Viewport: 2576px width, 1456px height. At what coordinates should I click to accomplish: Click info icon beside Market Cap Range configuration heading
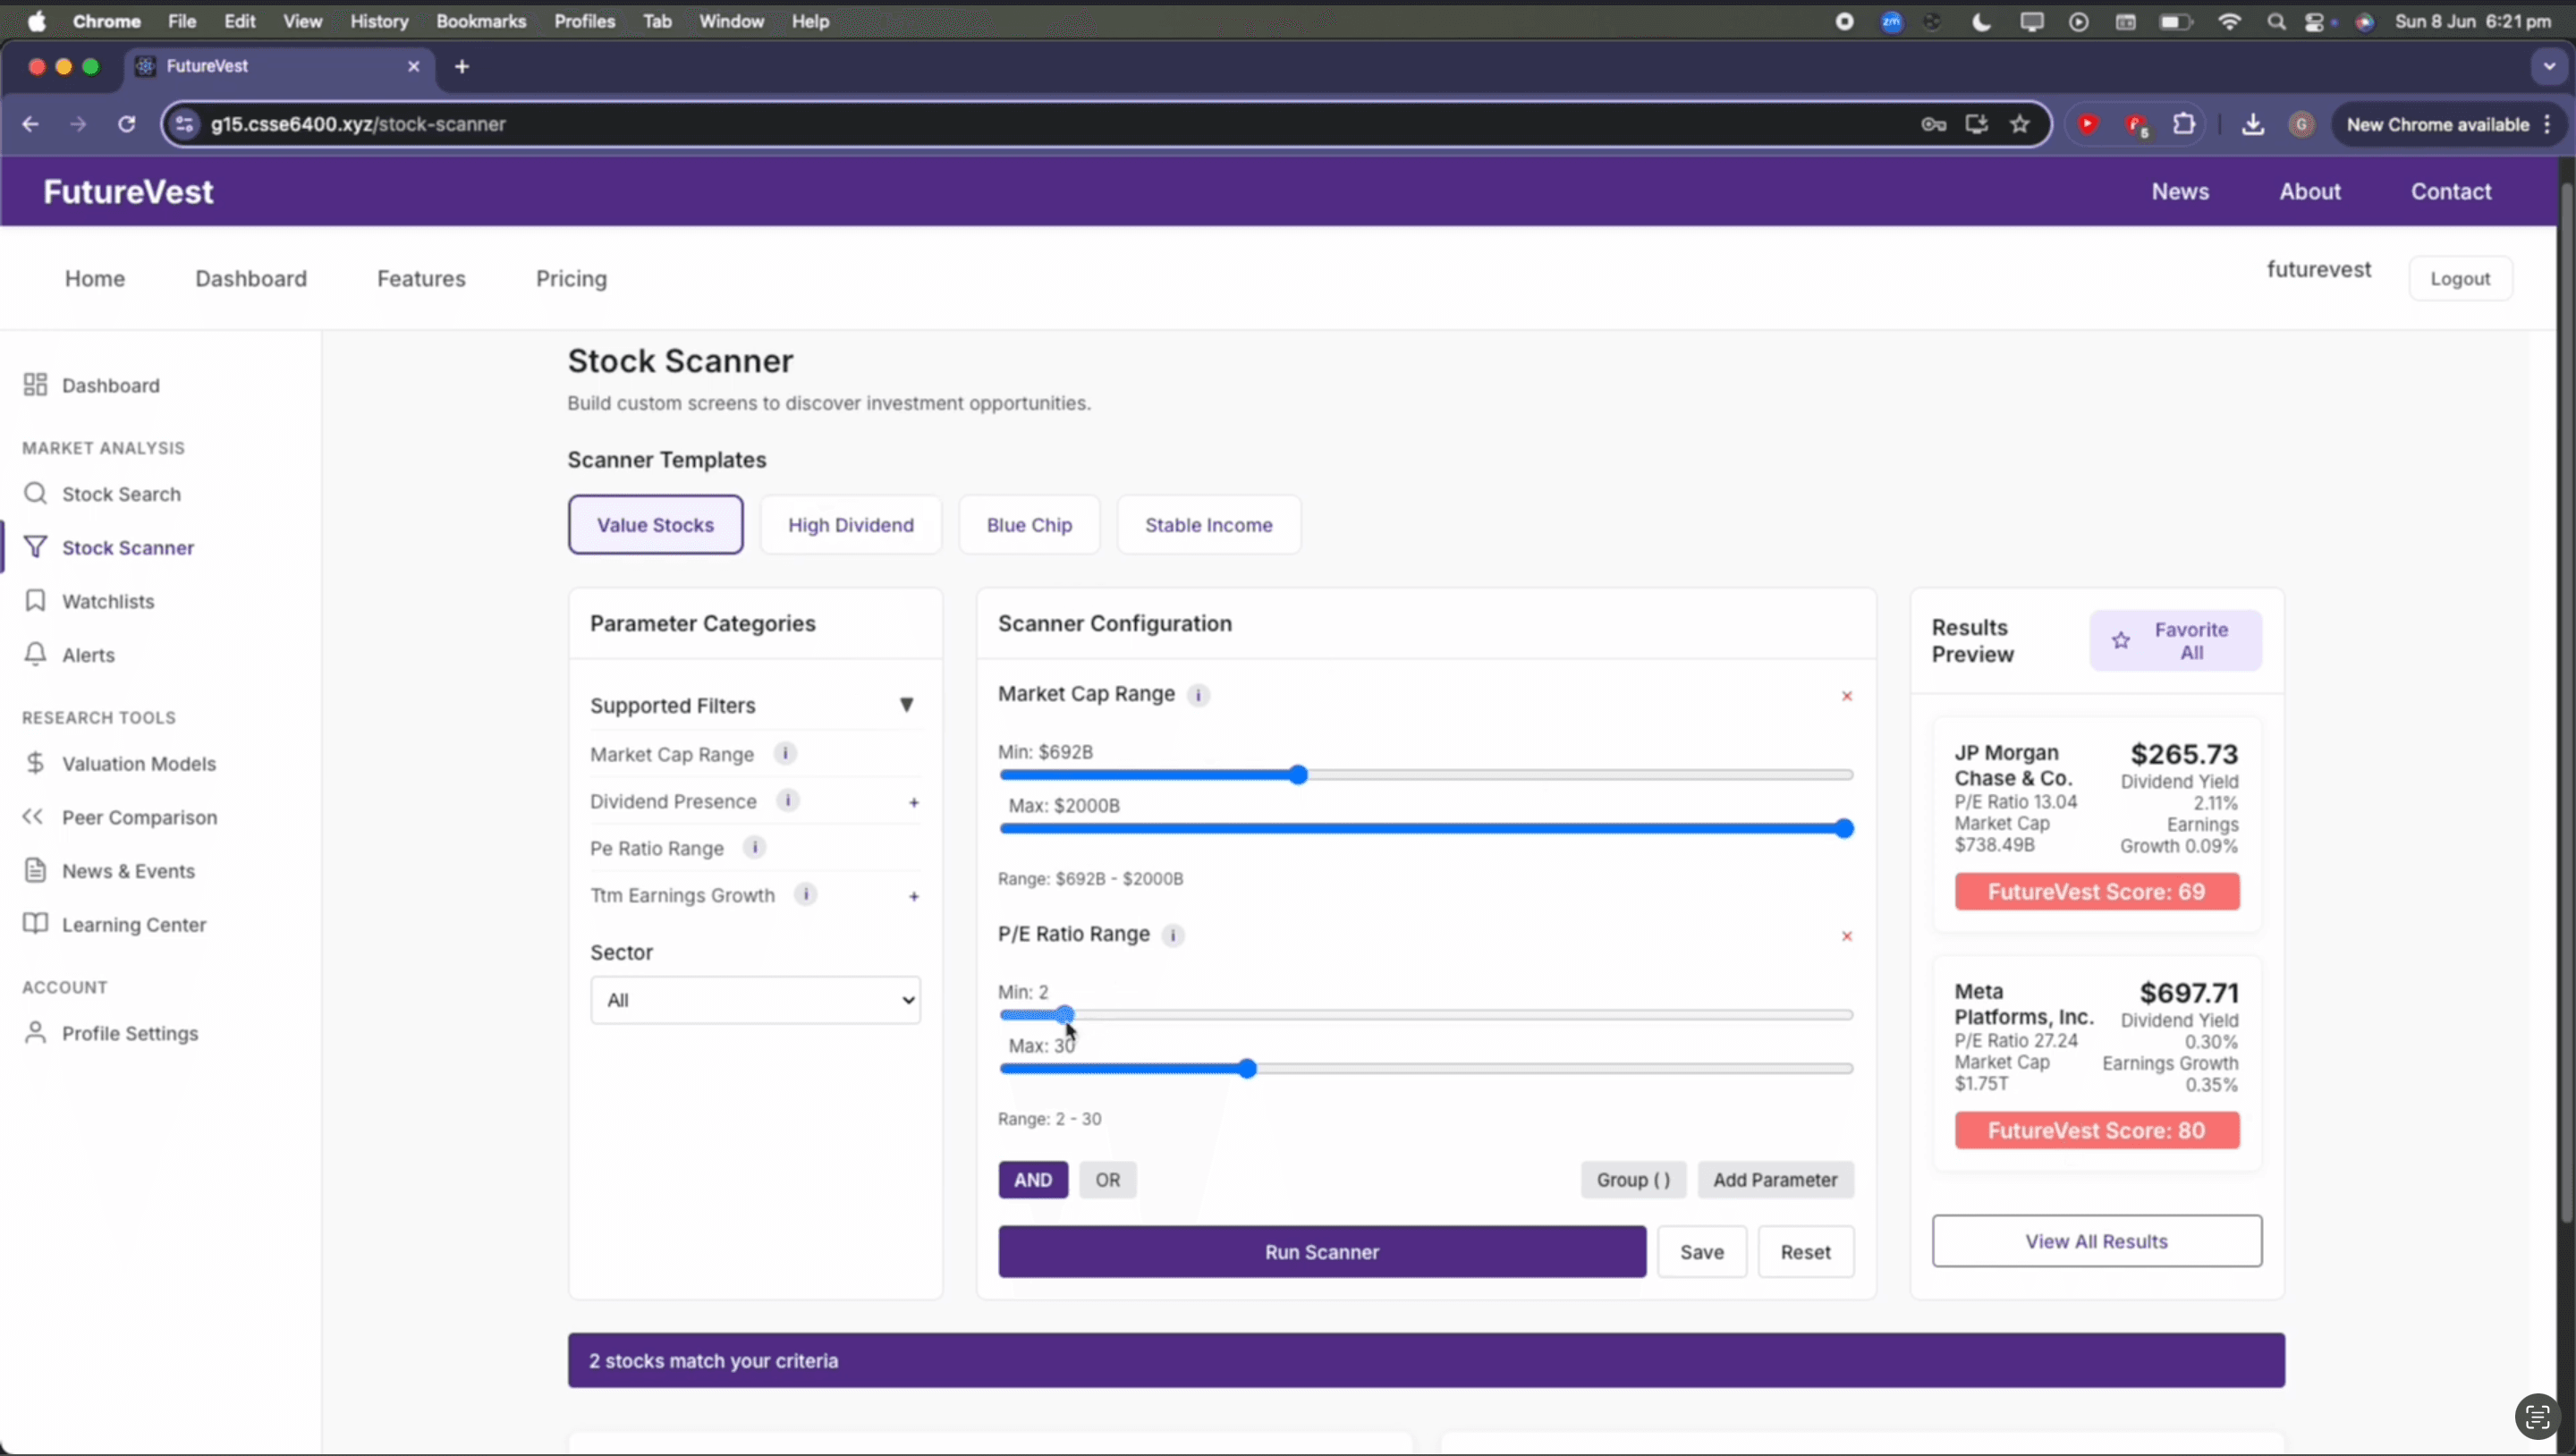pyautogui.click(x=1198, y=695)
